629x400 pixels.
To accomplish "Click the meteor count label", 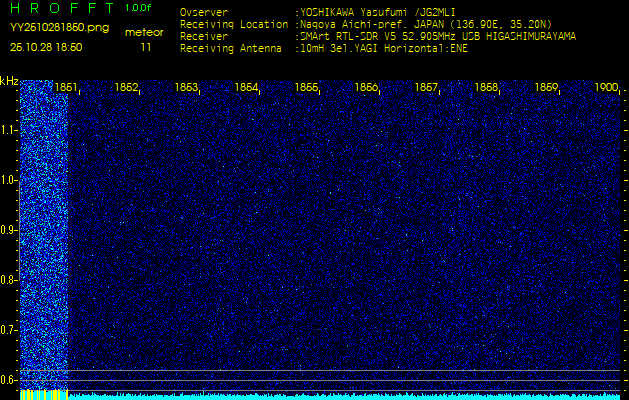I will 145,32.
